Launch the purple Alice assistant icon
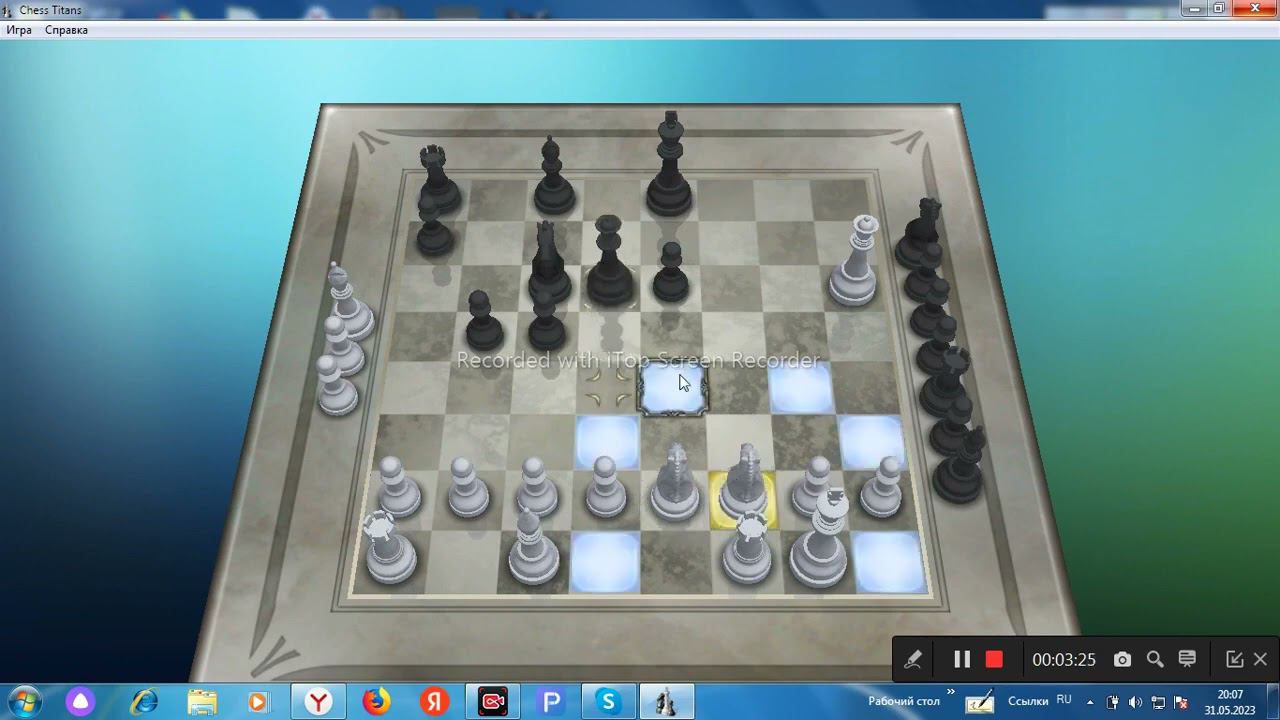Screen dimensions: 1280x720 (81, 702)
